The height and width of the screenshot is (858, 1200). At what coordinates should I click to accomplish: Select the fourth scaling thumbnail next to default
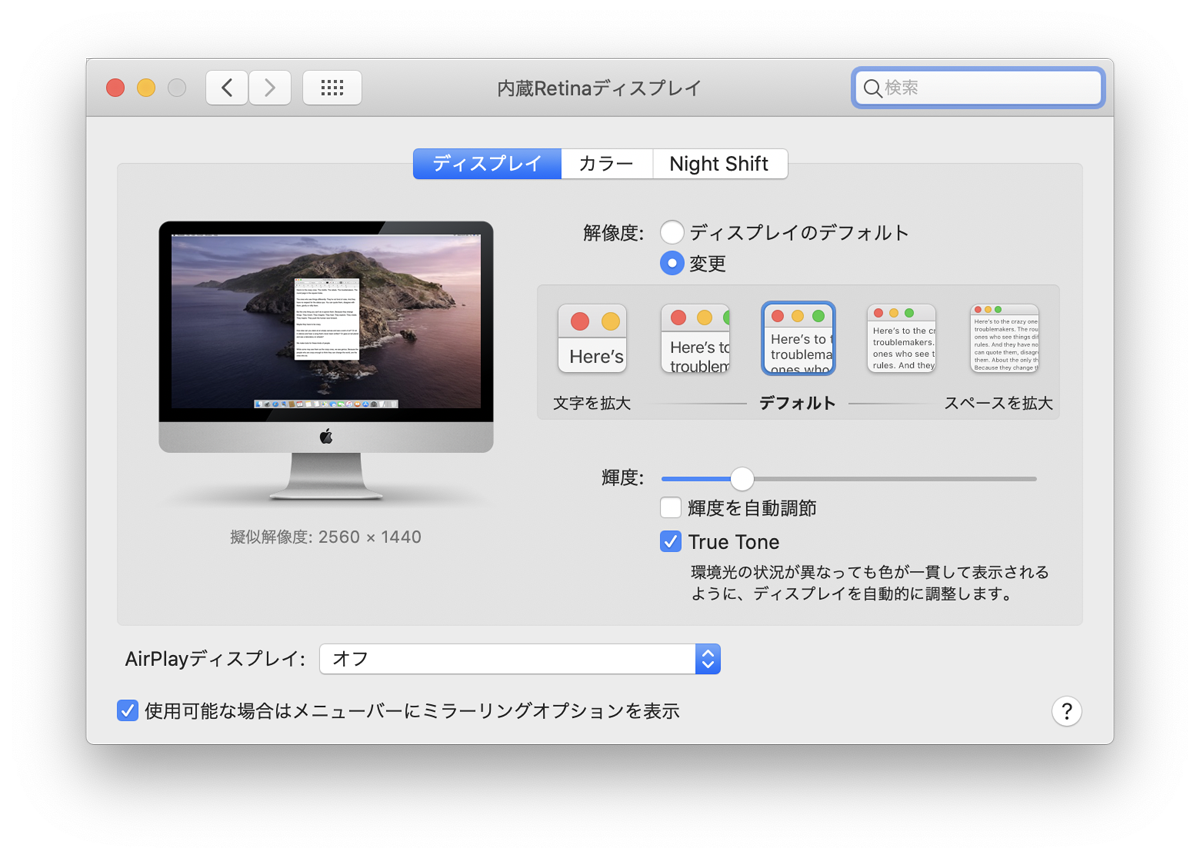(x=901, y=339)
